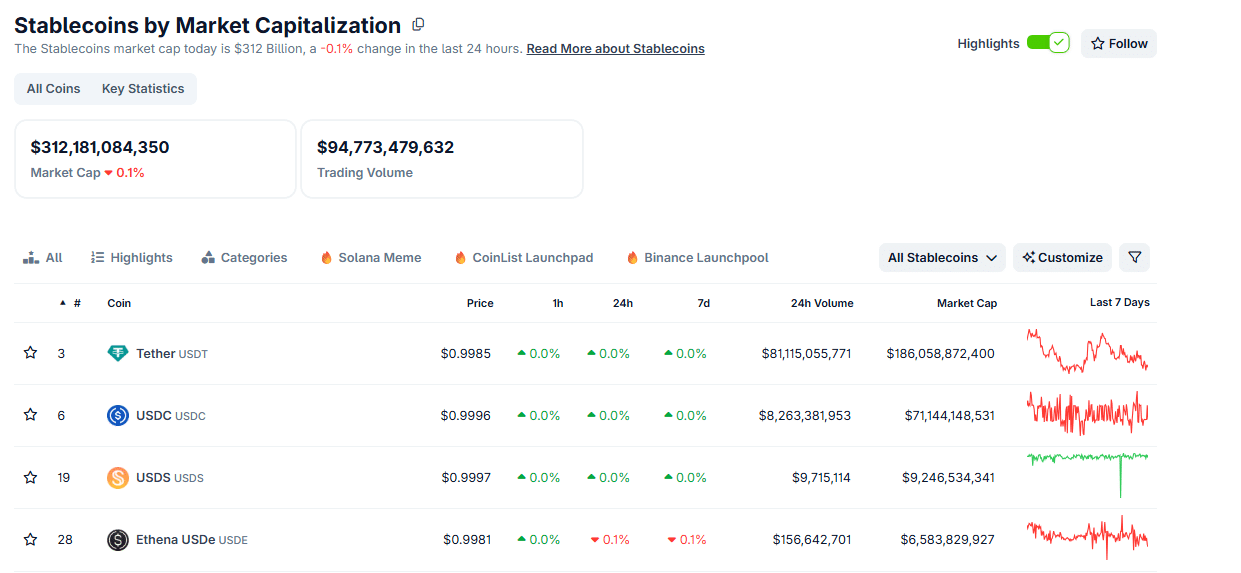Click the Tether coin logo
This screenshot has height=573, width=1241.
[x=118, y=353]
